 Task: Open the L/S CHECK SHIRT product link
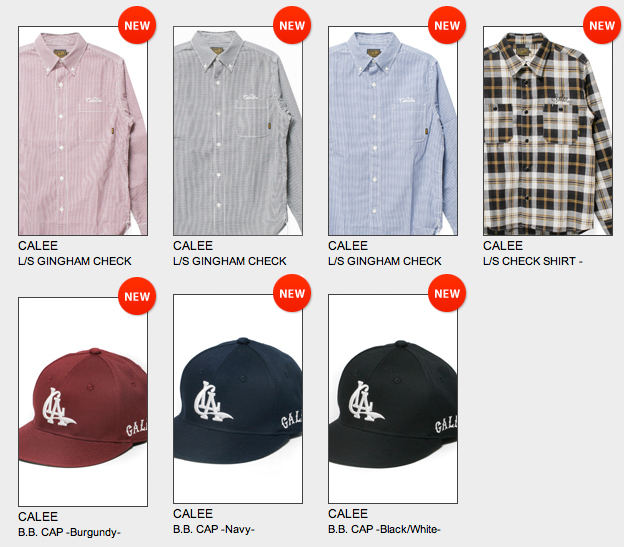[533, 261]
